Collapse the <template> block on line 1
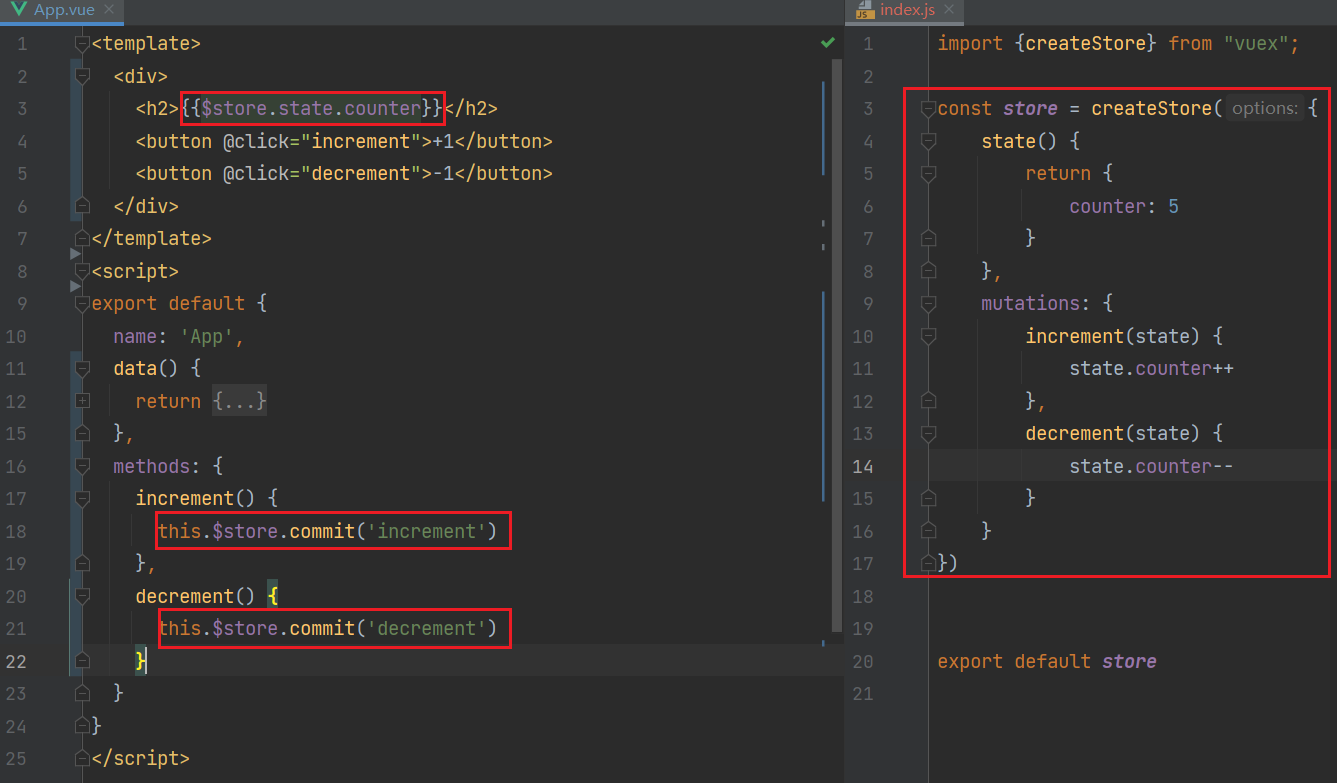Screen dimensions: 1337x783 (82, 44)
